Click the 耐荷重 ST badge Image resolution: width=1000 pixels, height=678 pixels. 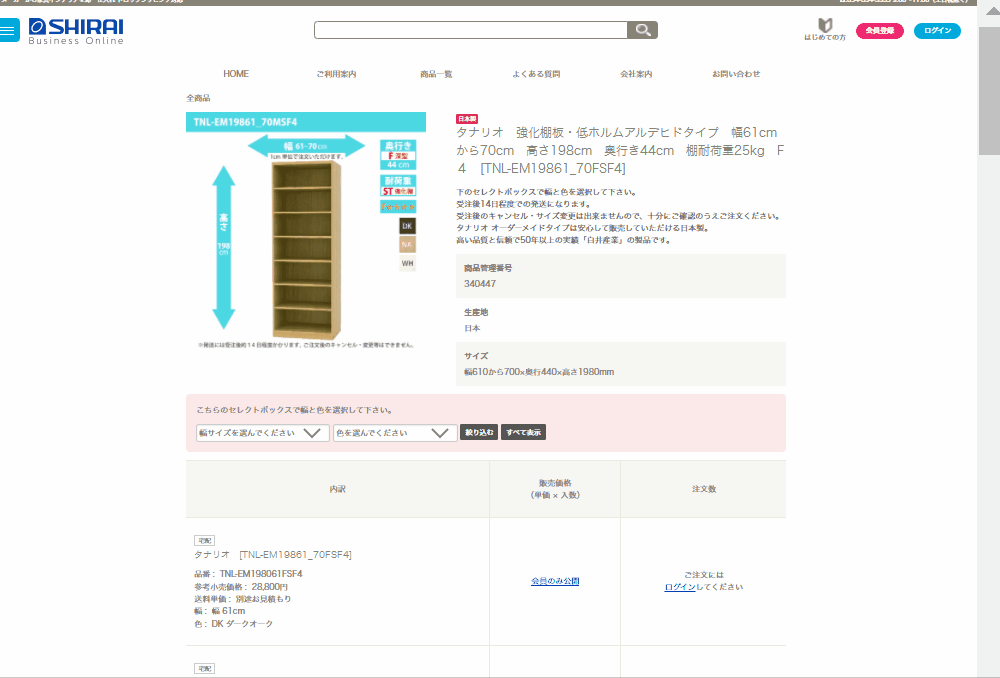coord(398,186)
